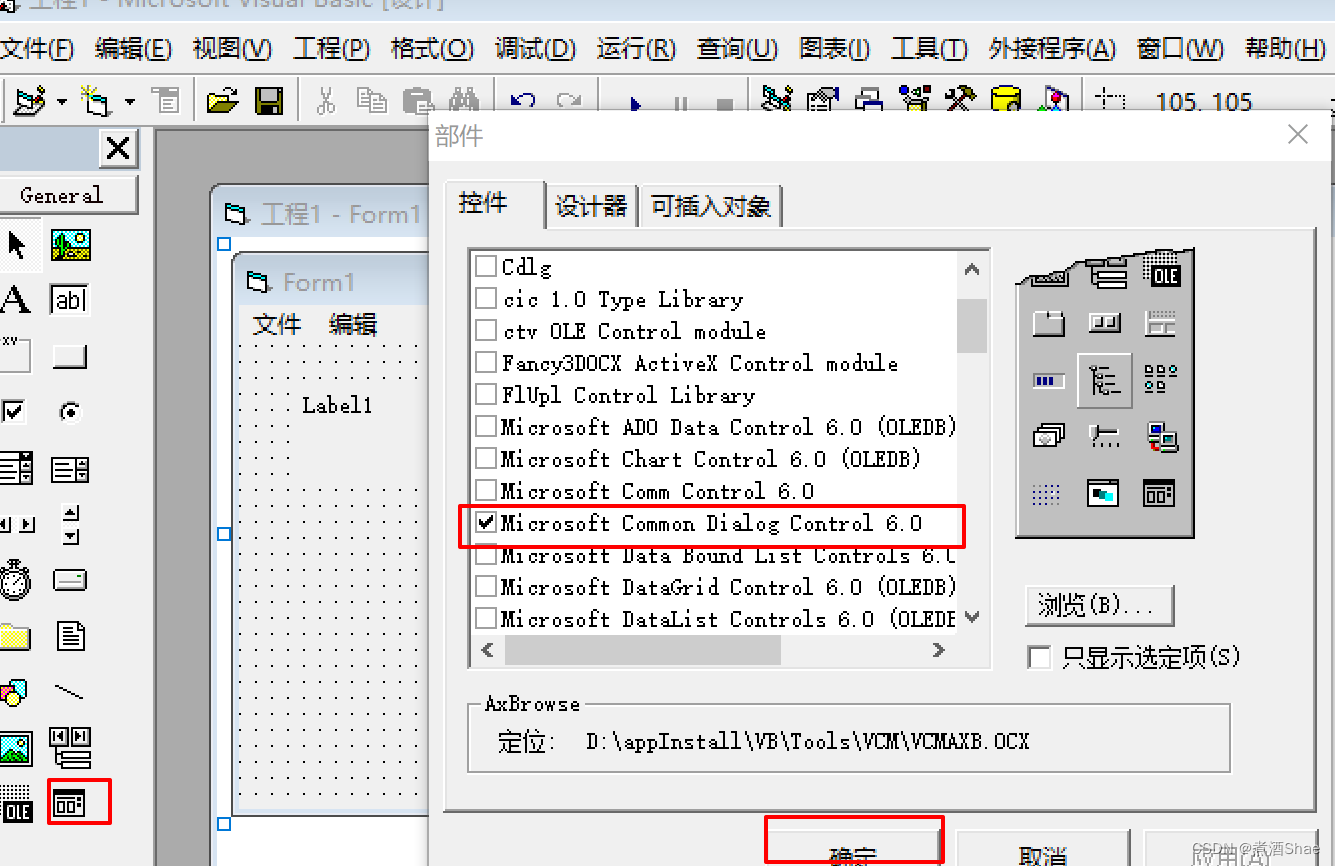1335x866 pixels.
Task: Select the Timer control in the toolbox
Action: pyautogui.click(x=15, y=579)
